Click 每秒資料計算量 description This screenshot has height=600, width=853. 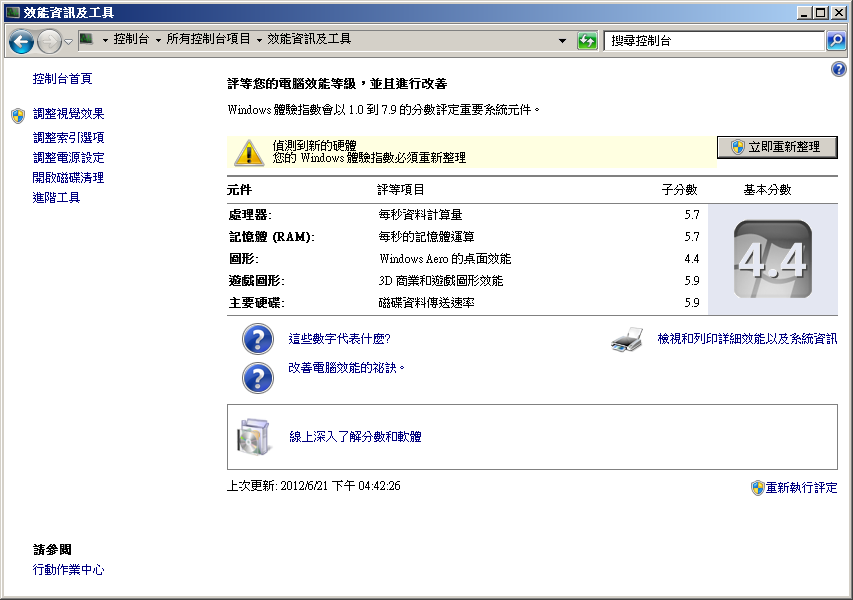(x=420, y=215)
